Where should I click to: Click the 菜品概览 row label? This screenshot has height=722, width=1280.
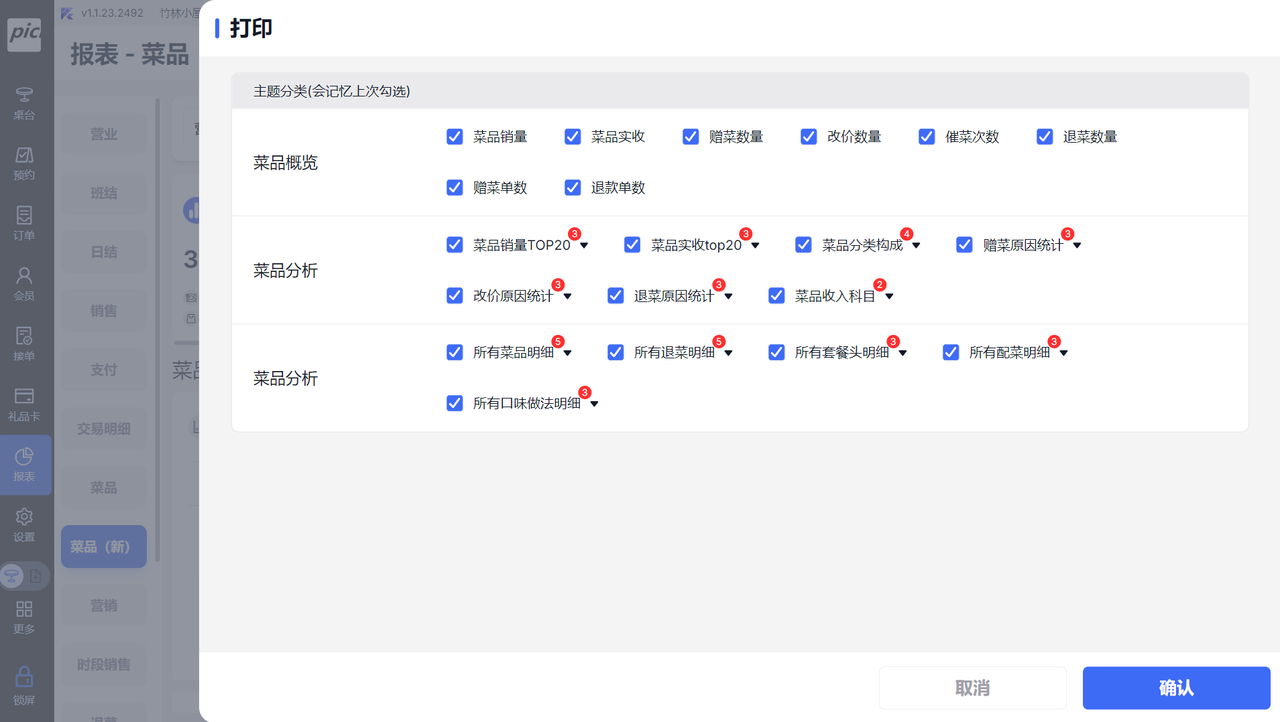point(286,163)
